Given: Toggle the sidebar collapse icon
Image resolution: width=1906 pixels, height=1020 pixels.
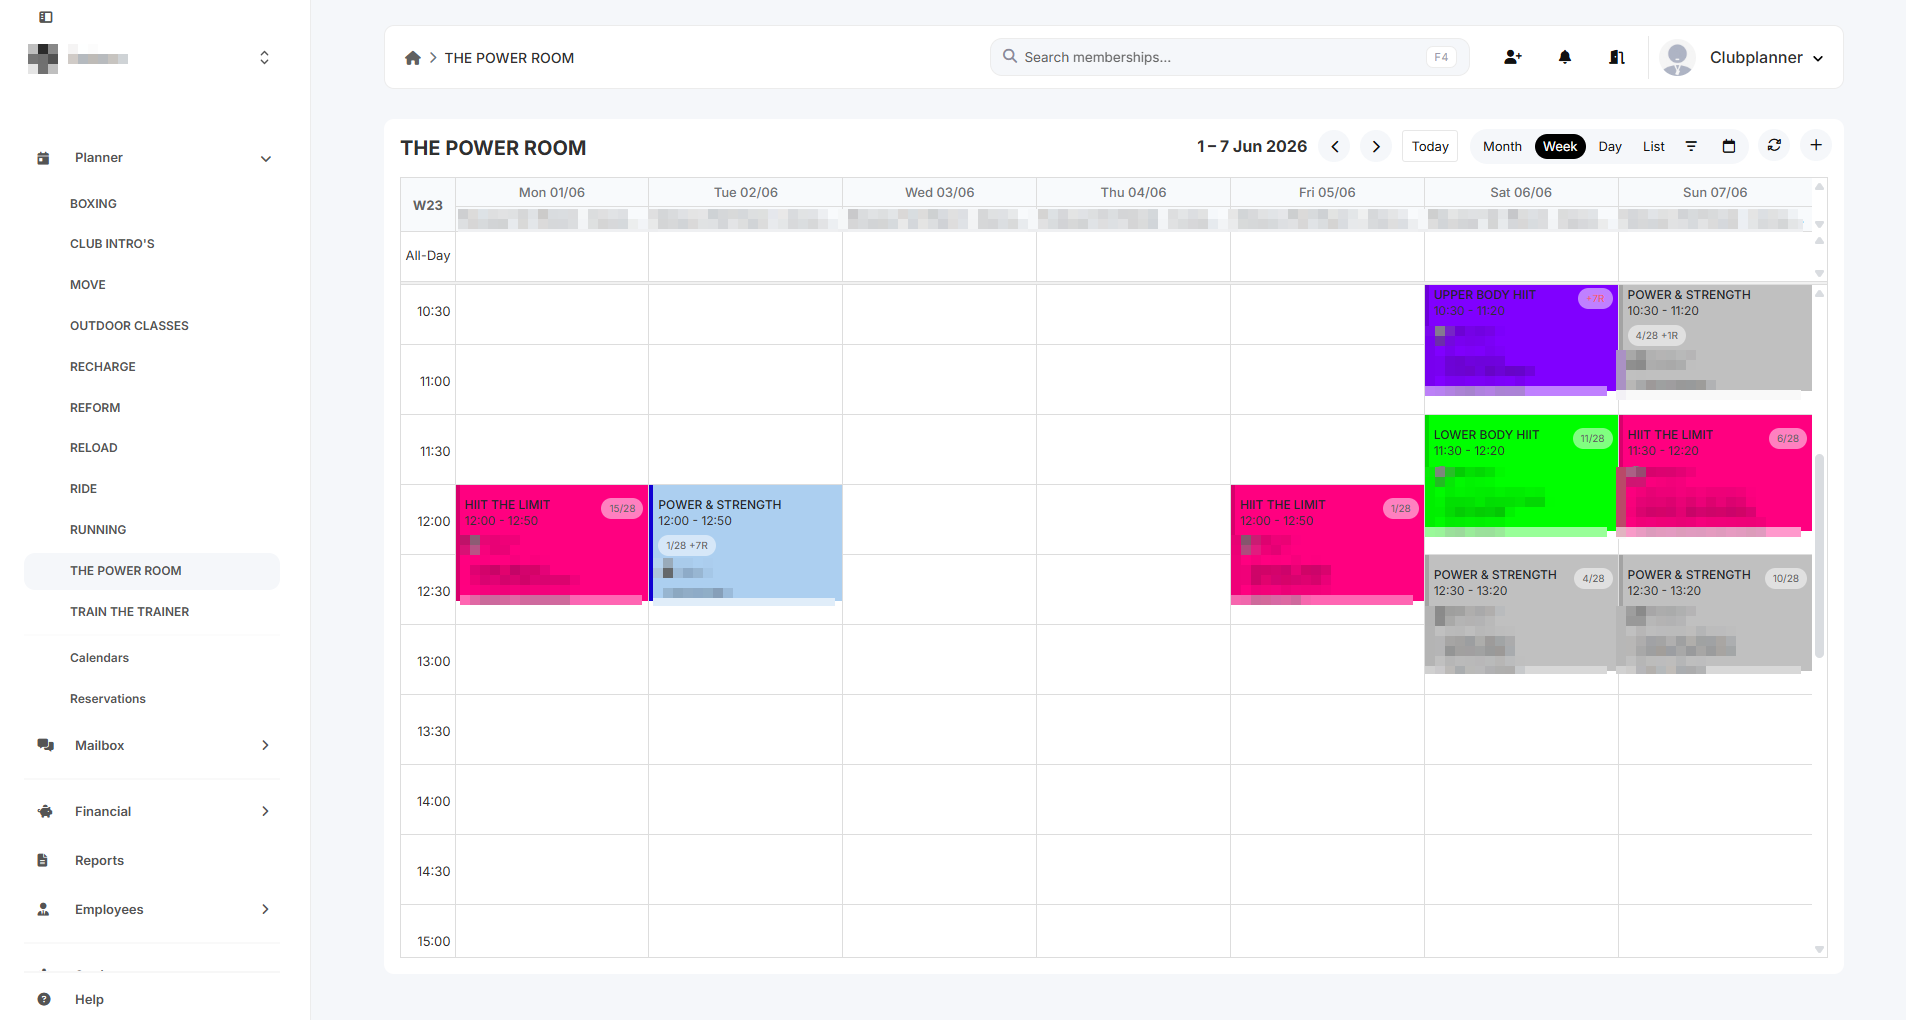Looking at the screenshot, I should point(46,17).
